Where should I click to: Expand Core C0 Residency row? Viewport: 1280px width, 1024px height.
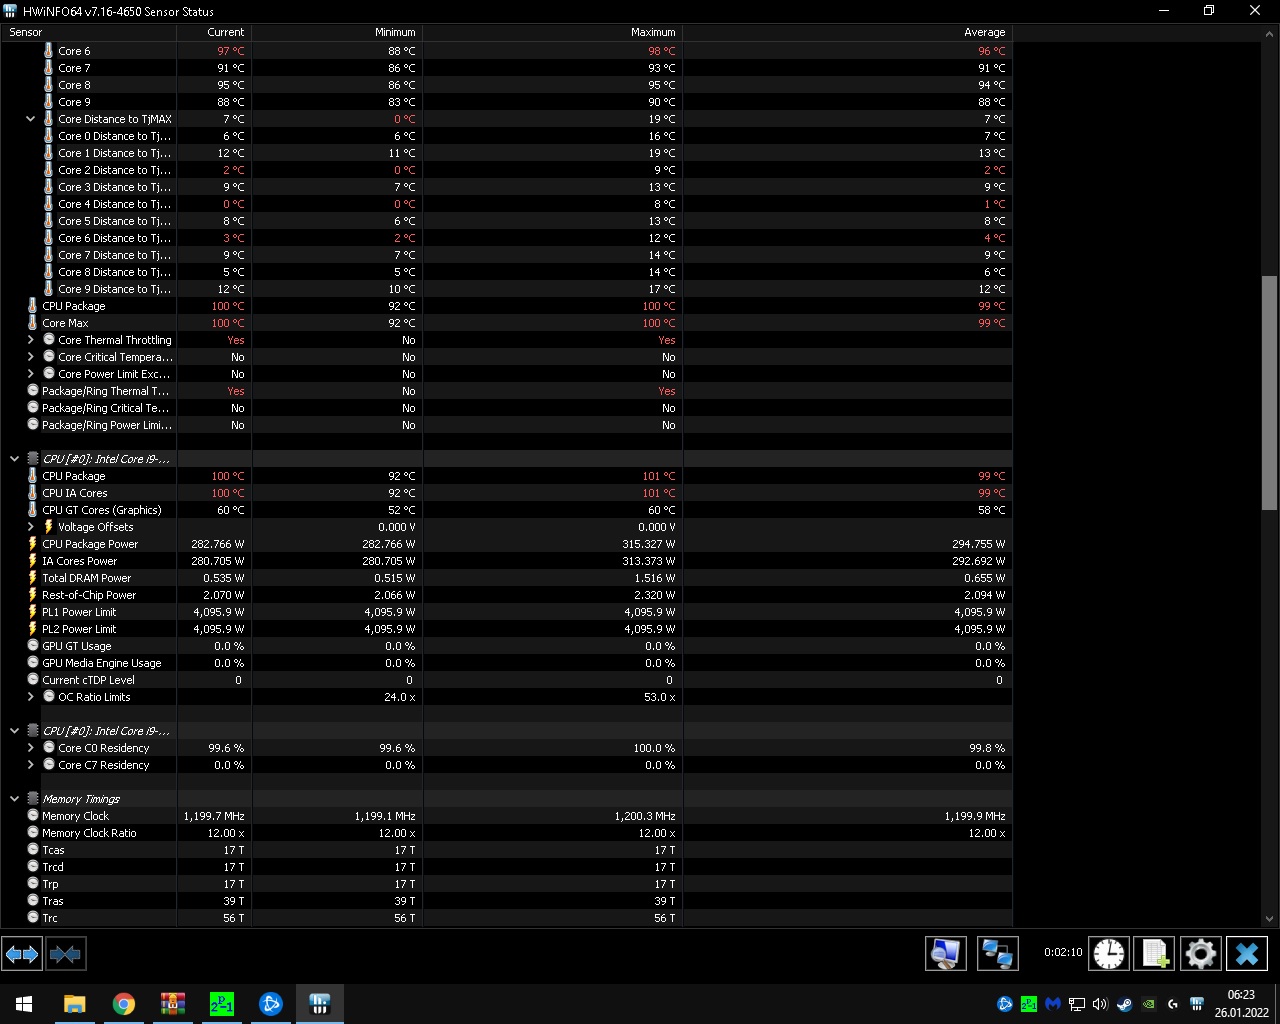click(x=30, y=748)
